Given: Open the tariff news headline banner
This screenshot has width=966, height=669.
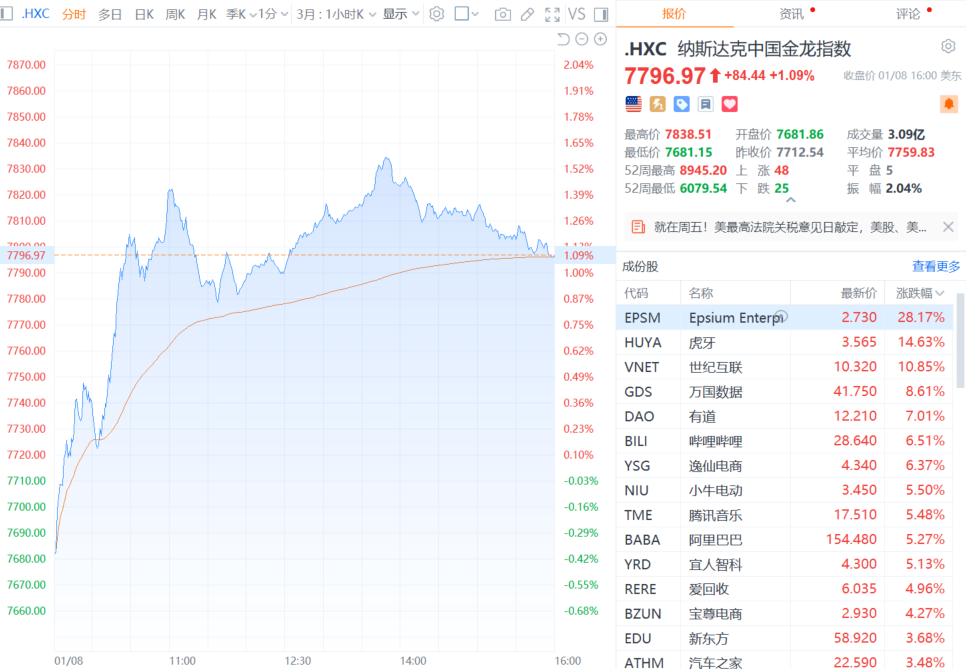Looking at the screenshot, I should pyautogui.click(x=790, y=227).
